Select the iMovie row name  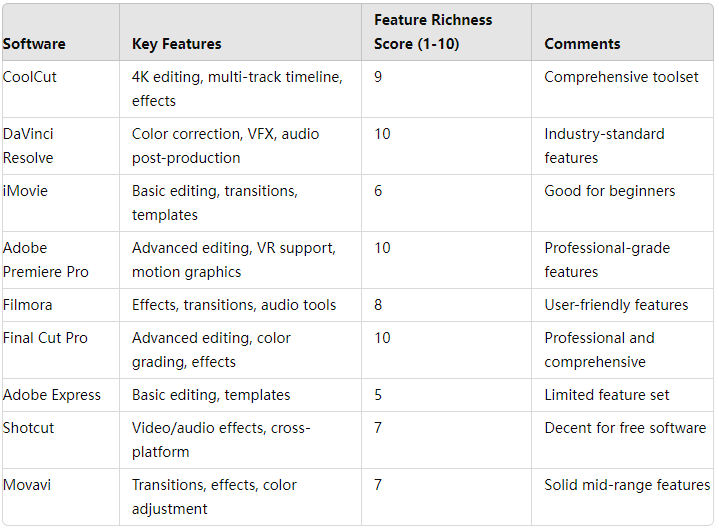(x=25, y=191)
